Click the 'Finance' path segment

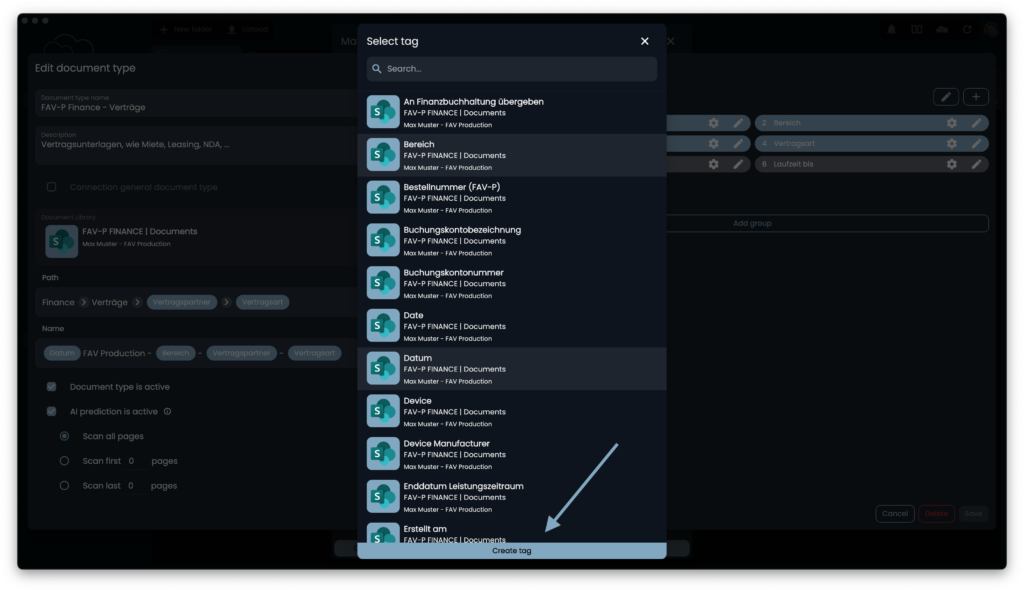click(x=58, y=302)
